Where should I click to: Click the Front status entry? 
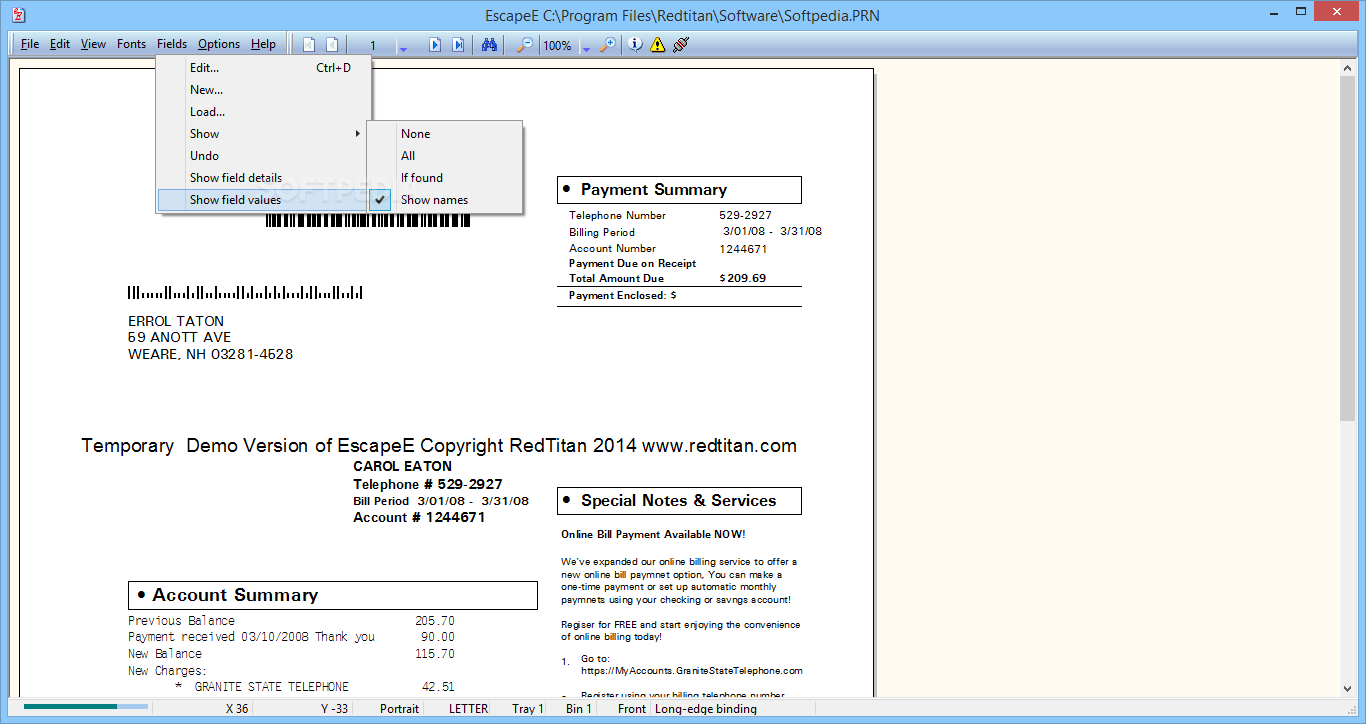632,709
